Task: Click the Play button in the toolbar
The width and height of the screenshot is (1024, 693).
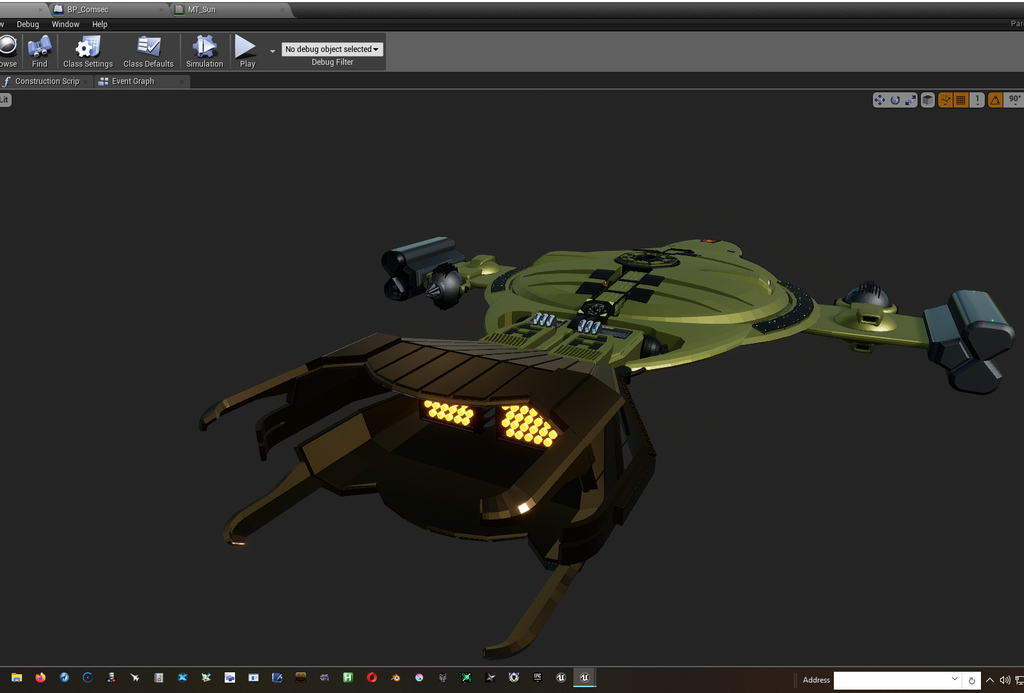Action: [247, 52]
